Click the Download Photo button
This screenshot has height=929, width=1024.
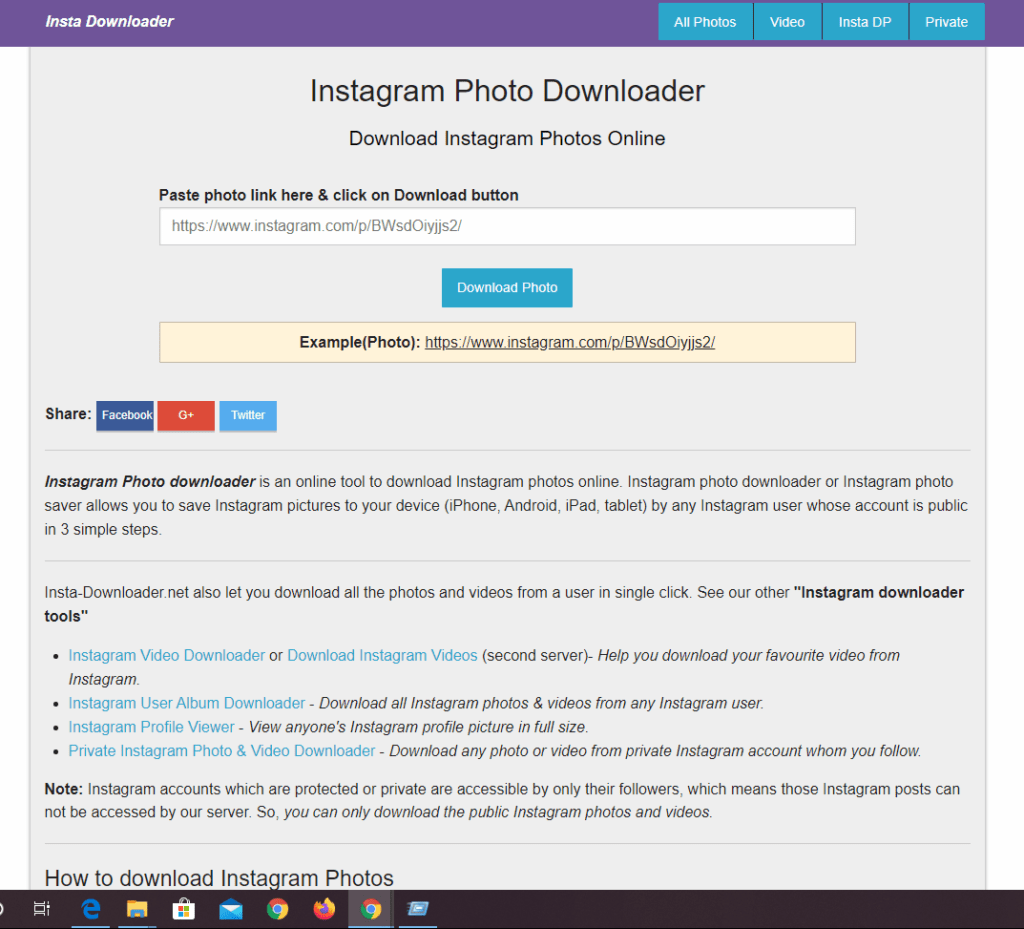[x=507, y=288]
